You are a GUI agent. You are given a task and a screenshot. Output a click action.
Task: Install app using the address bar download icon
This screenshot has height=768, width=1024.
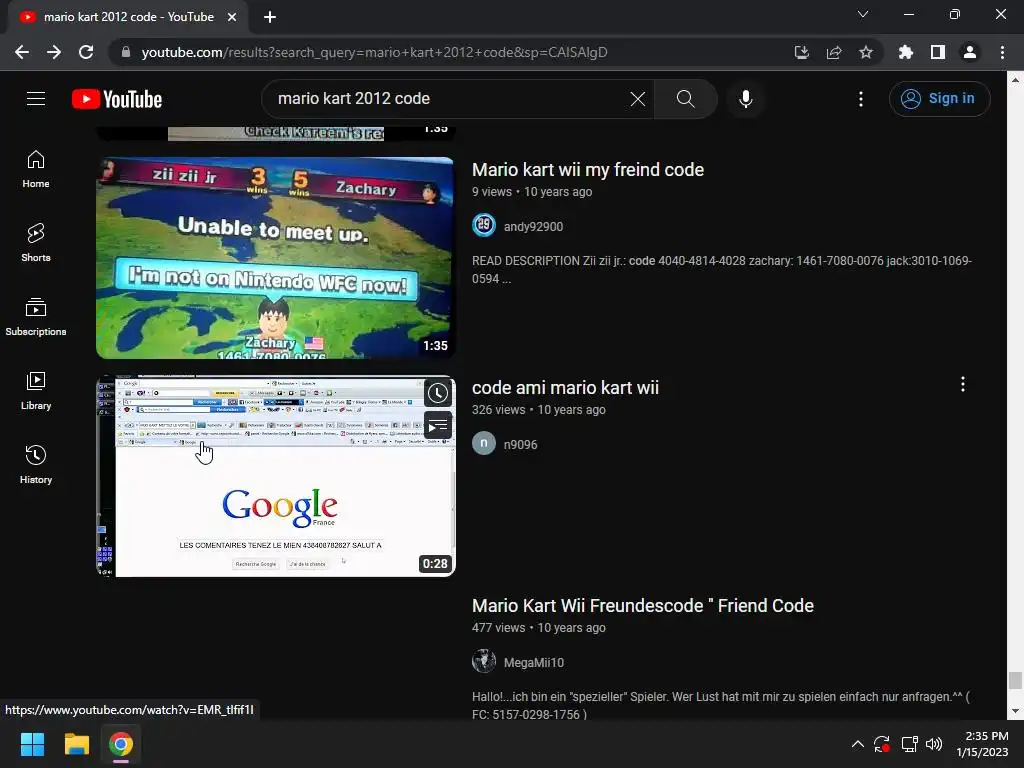pyautogui.click(x=801, y=52)
